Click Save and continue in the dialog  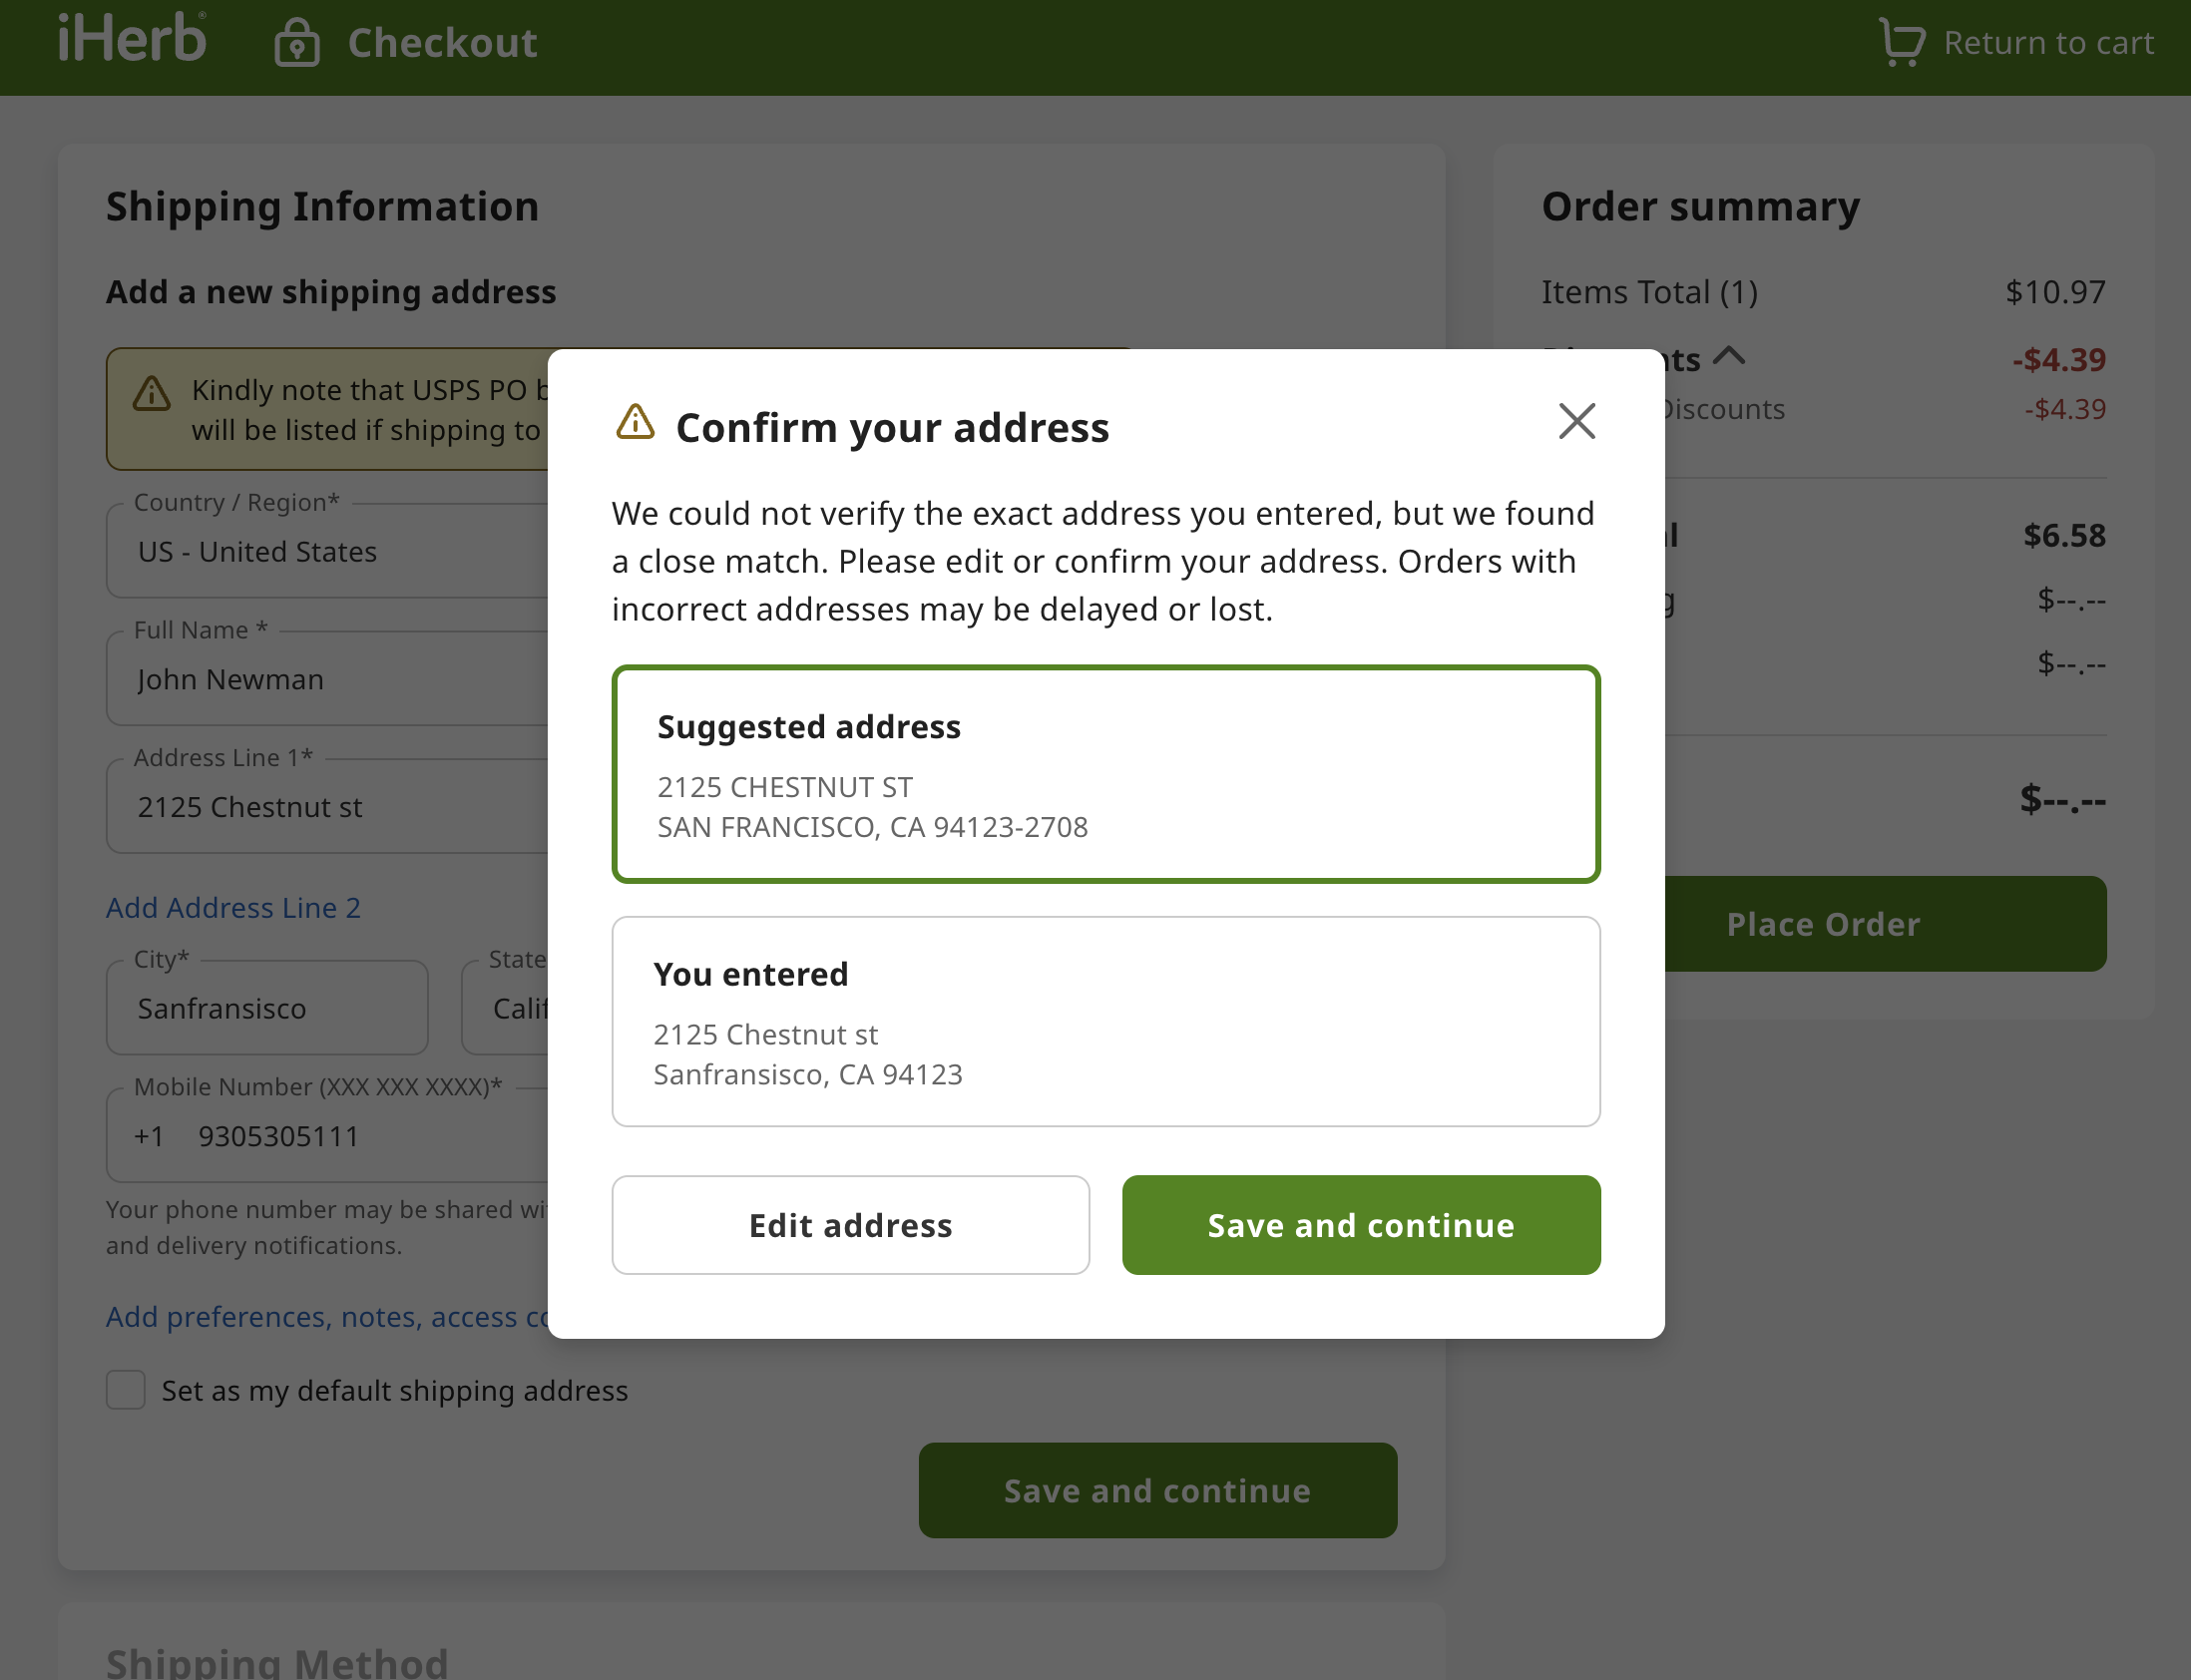1360,1225
